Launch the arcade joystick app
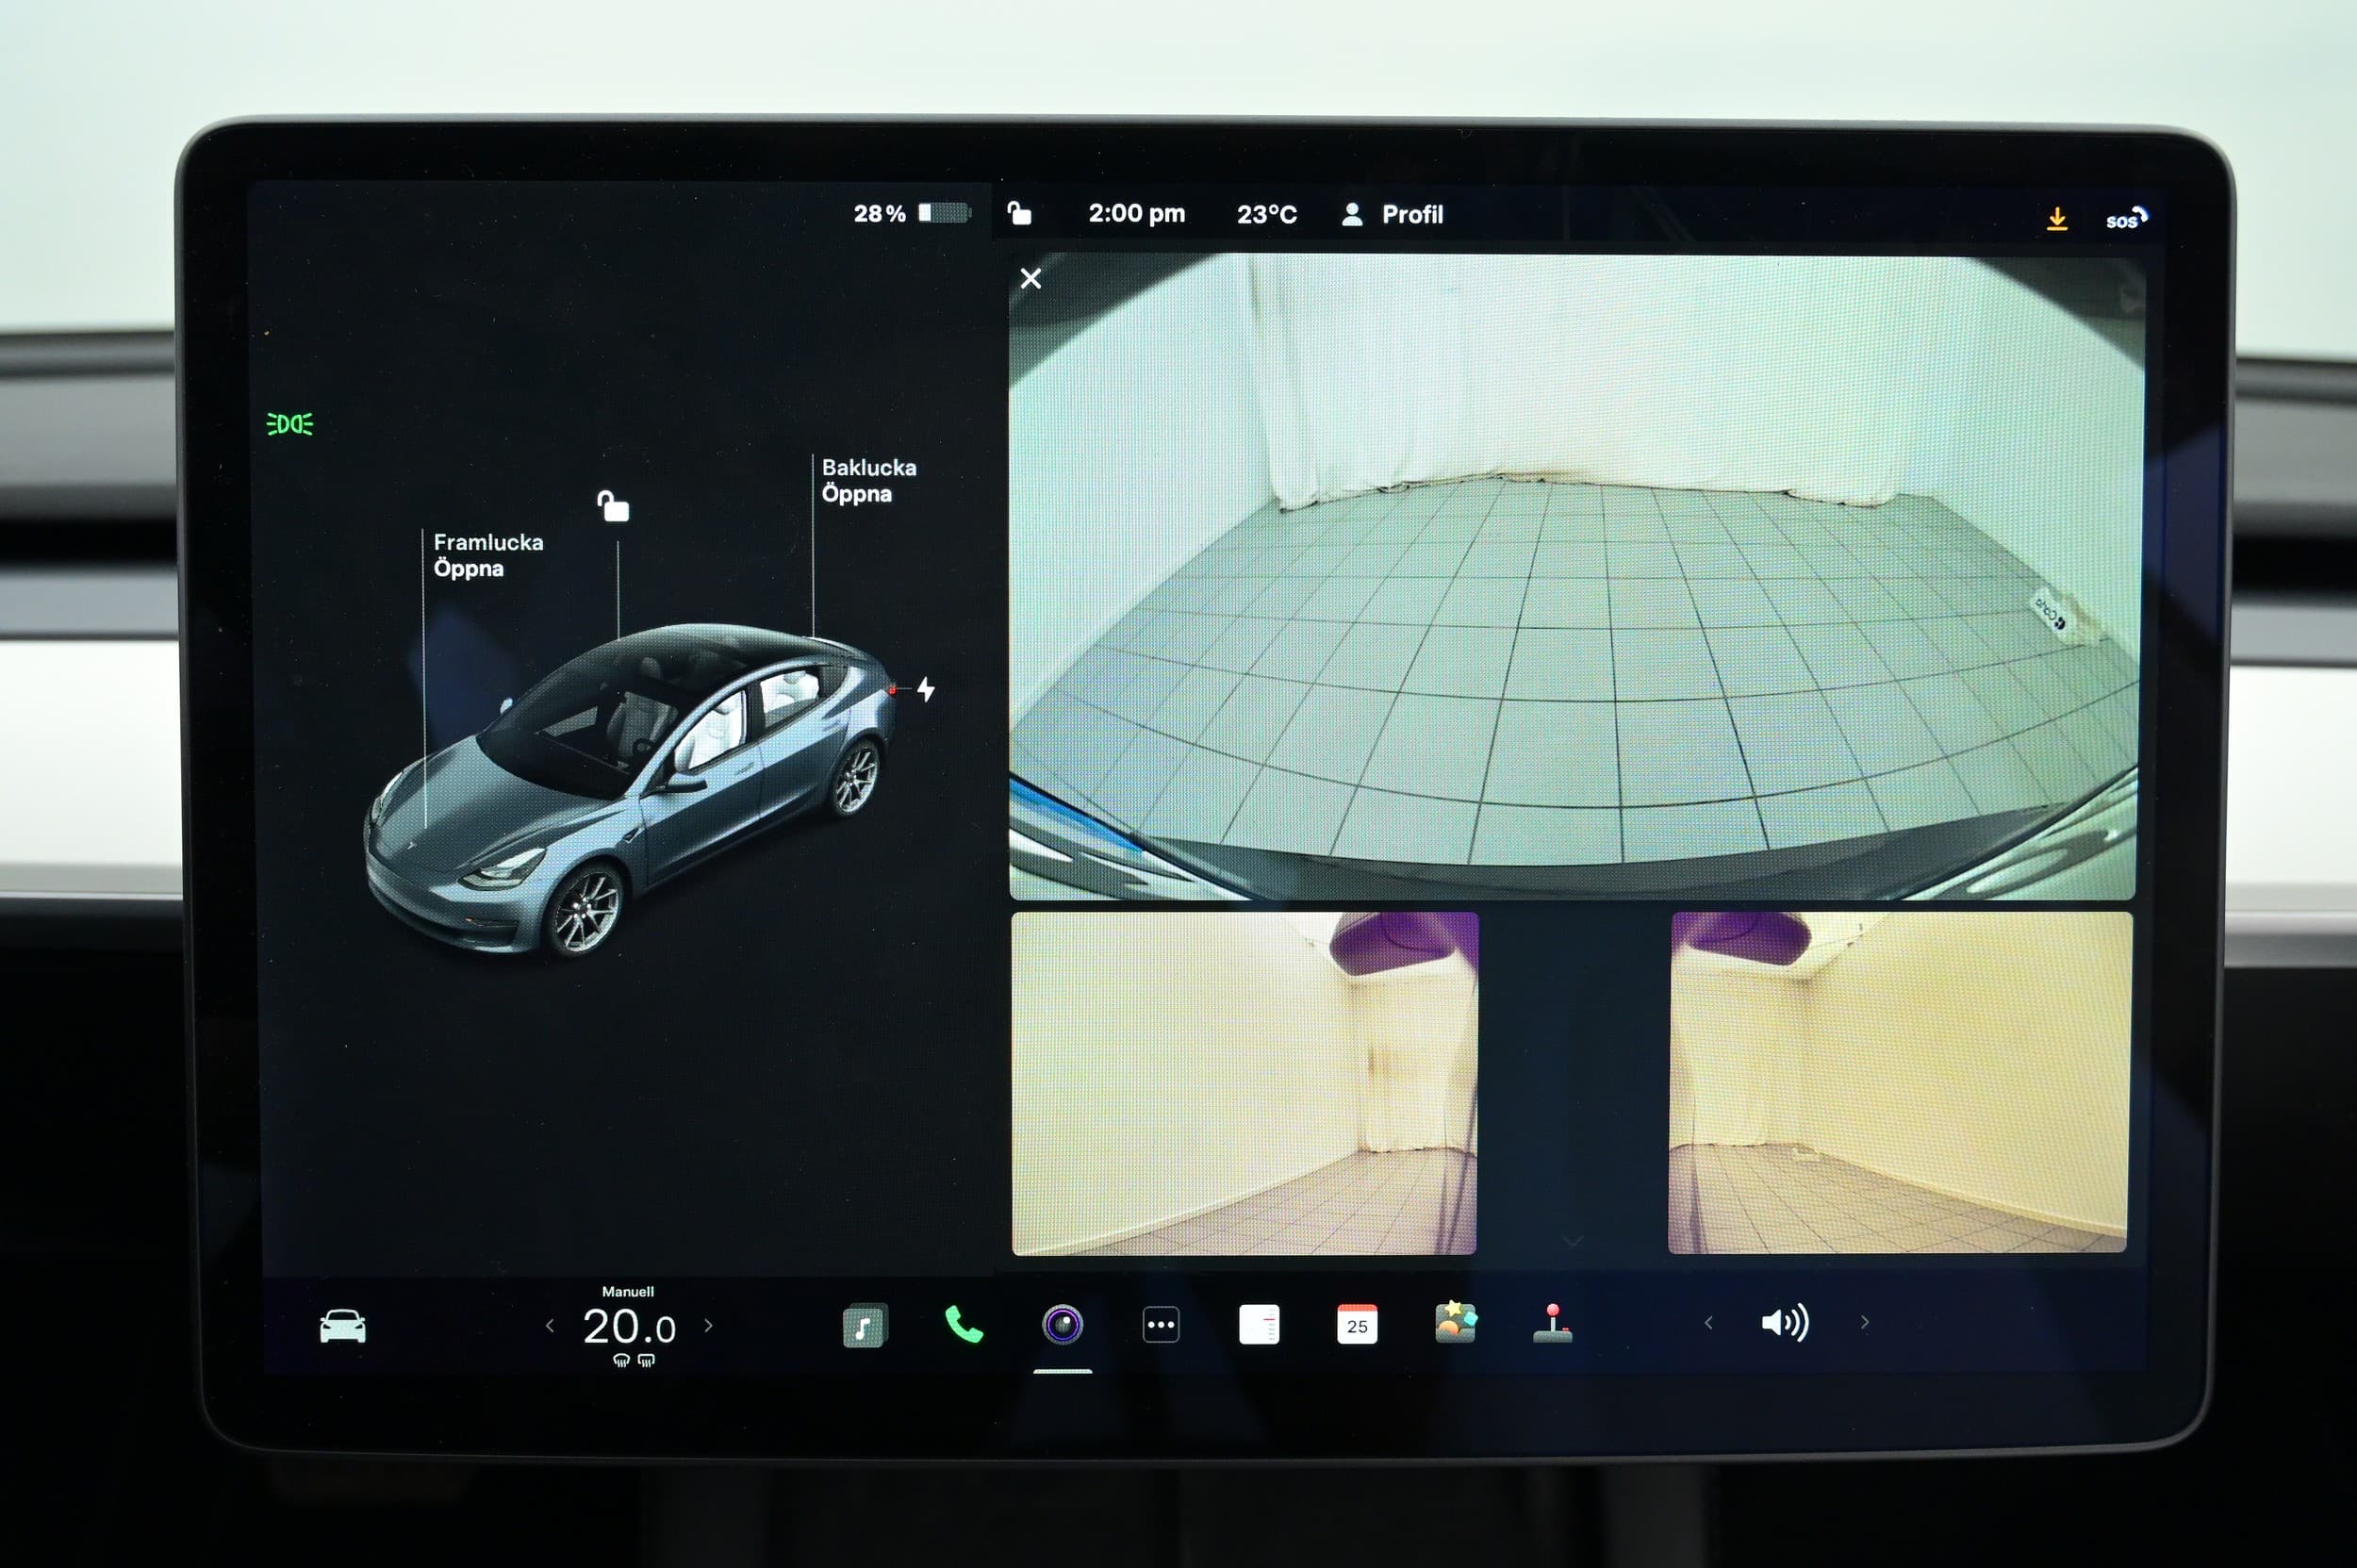This screenshot has width=2357, height=1568. click(1552, 1323)
